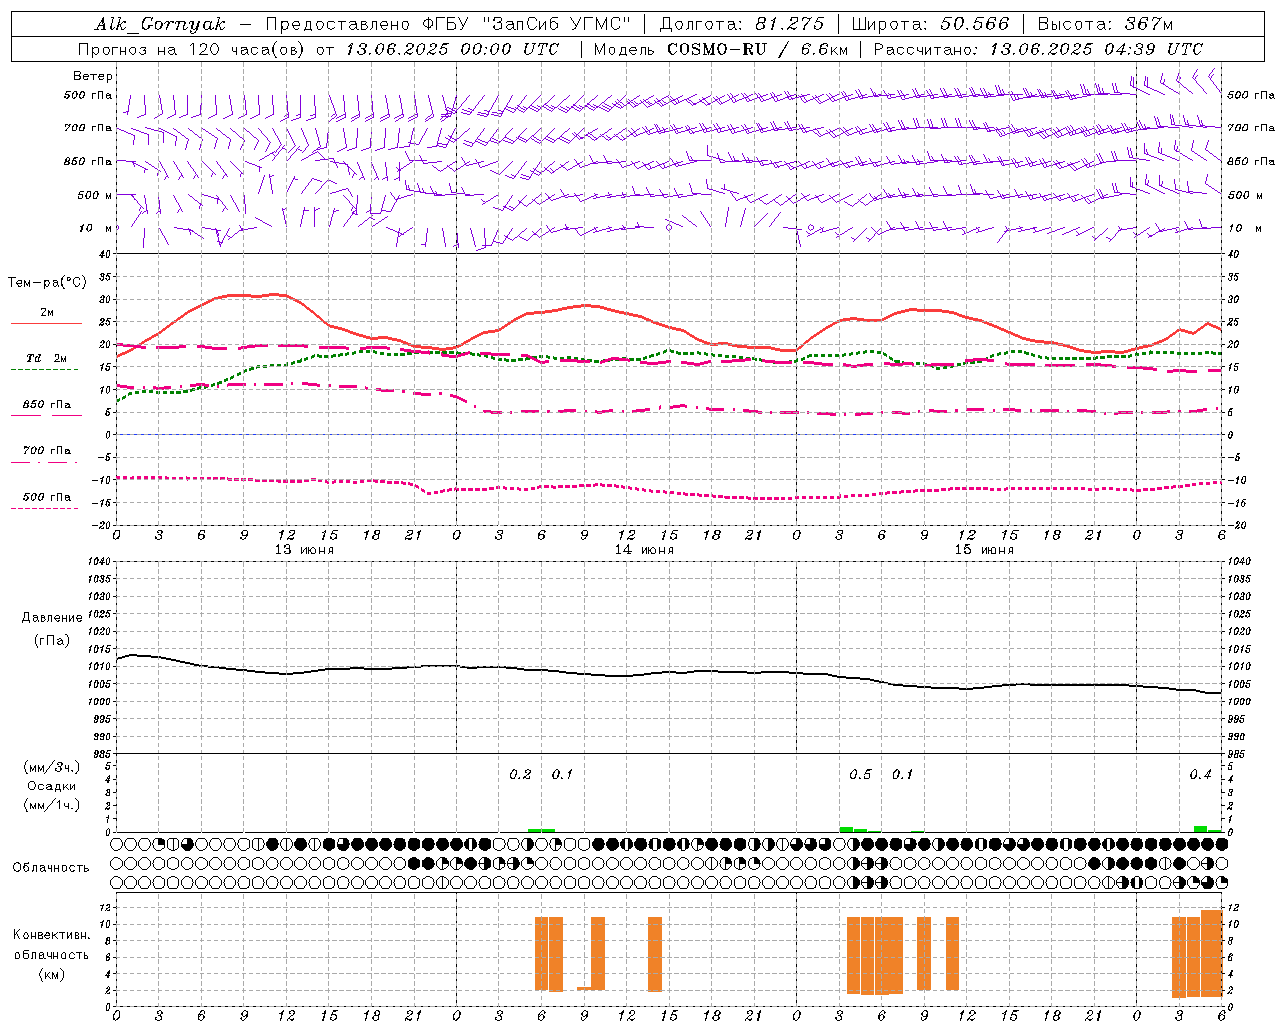Click dotted line sample under '500 гПа' temperature legend
1280x1024 pixels.
point(44,508)
